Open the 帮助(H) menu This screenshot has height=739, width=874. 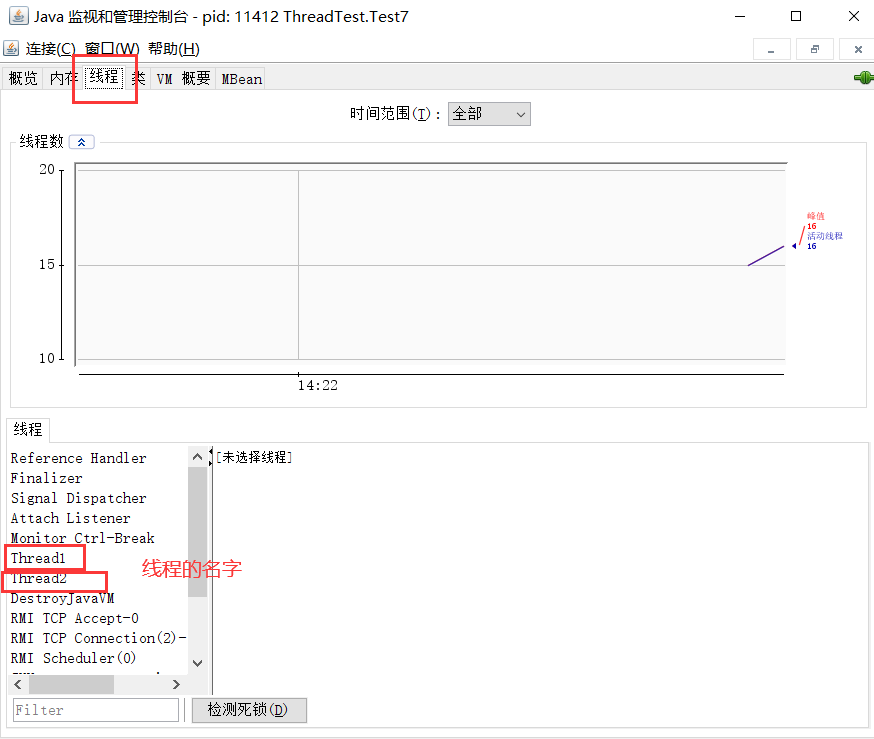[x=173, y=49]
